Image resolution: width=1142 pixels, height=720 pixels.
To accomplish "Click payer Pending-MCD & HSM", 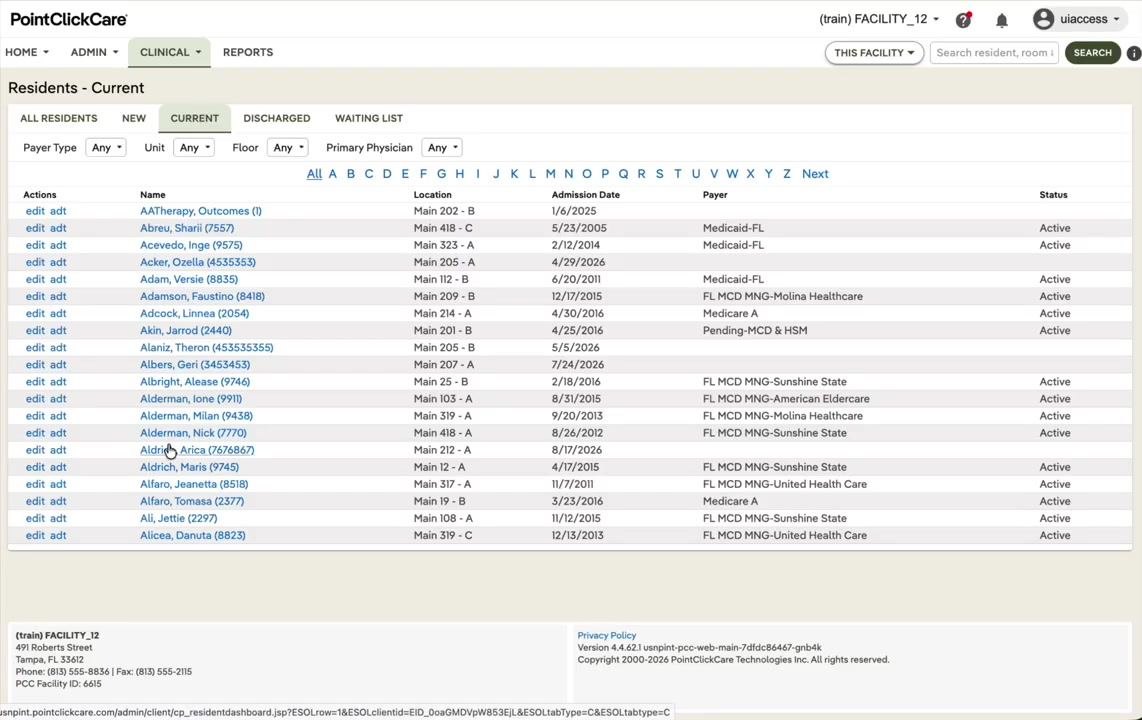I will tap(755, 331).
